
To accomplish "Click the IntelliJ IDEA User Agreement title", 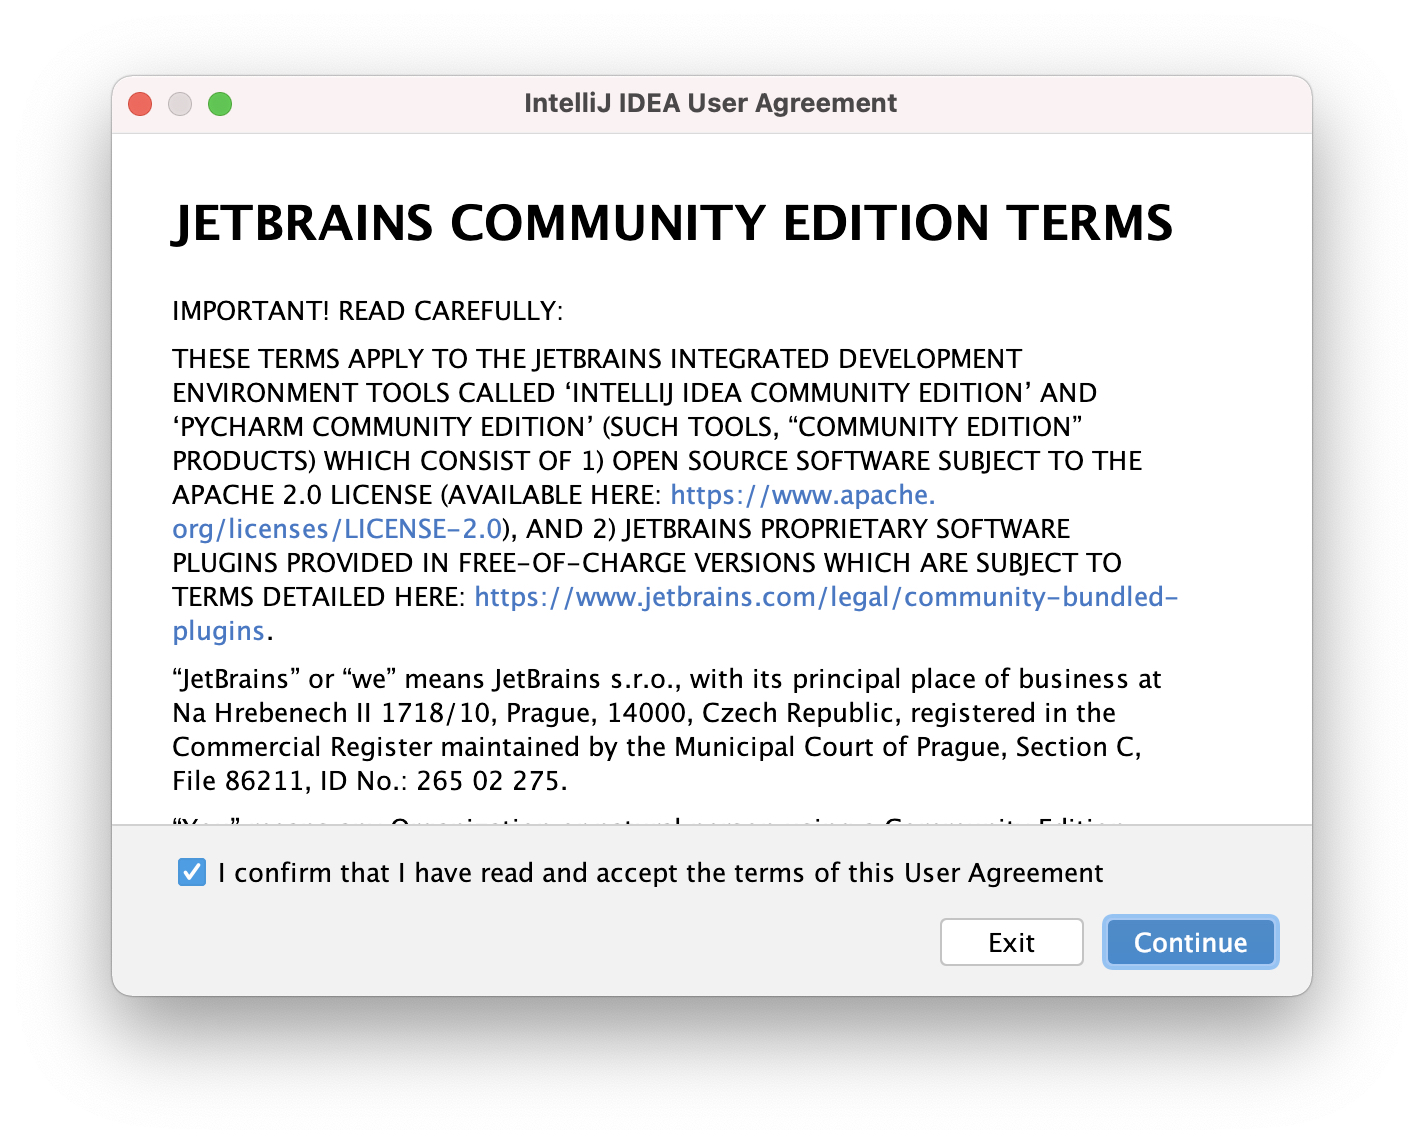I will tap(710, 103).
